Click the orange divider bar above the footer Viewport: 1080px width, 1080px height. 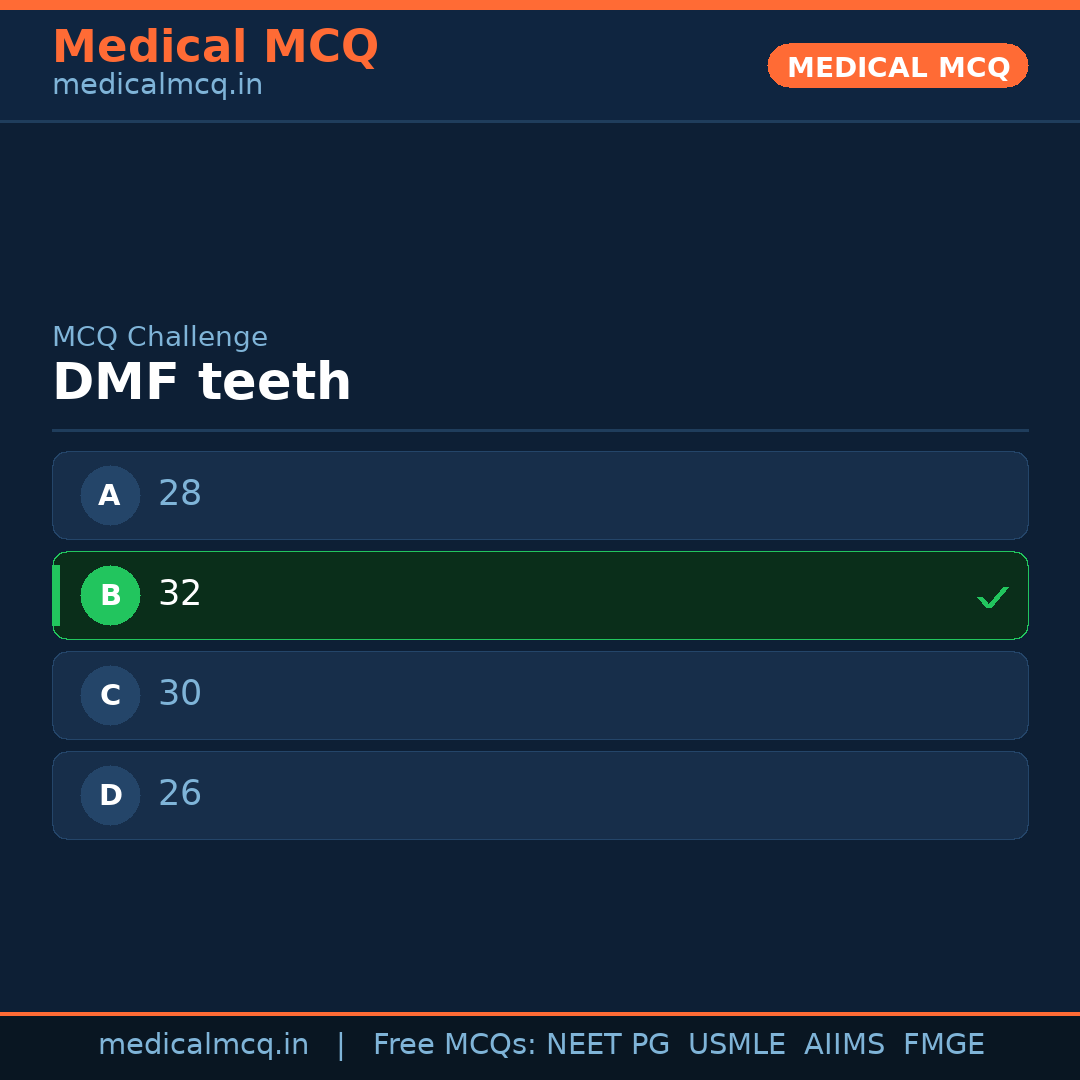click(540, 1012)
